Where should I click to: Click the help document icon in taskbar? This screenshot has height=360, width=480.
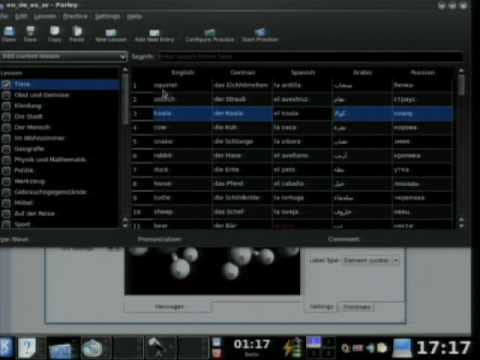click(27, 347)
